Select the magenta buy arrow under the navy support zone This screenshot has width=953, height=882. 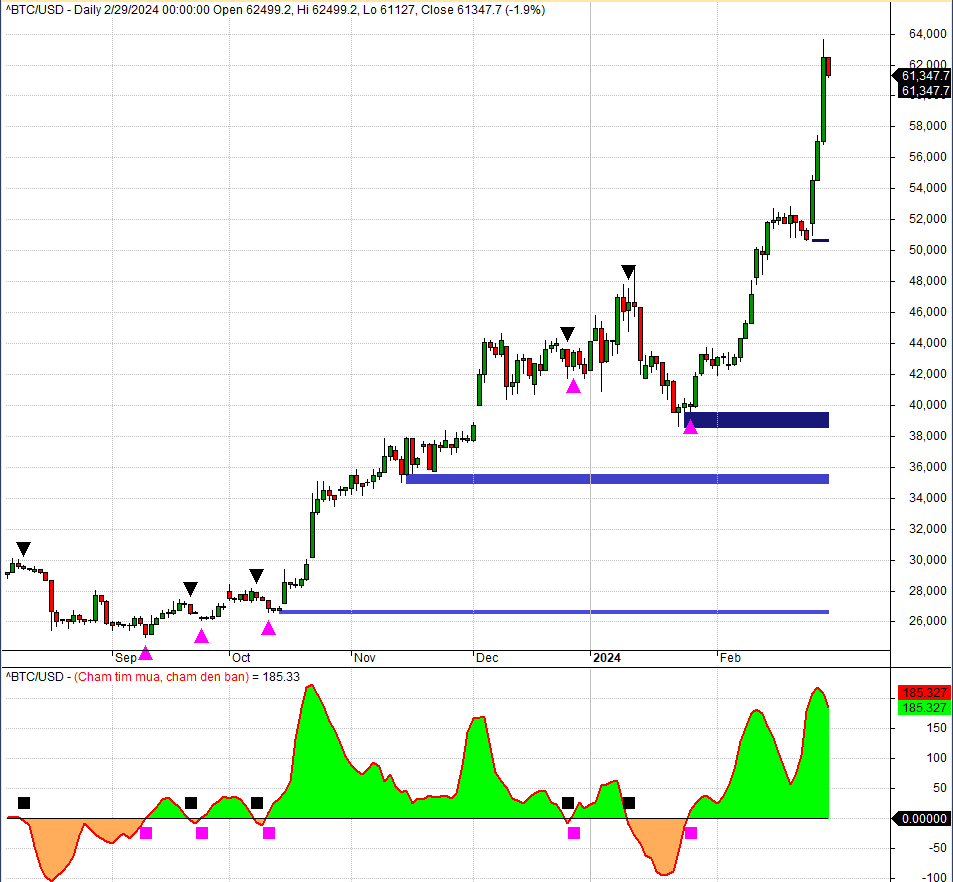click(690, 427)
